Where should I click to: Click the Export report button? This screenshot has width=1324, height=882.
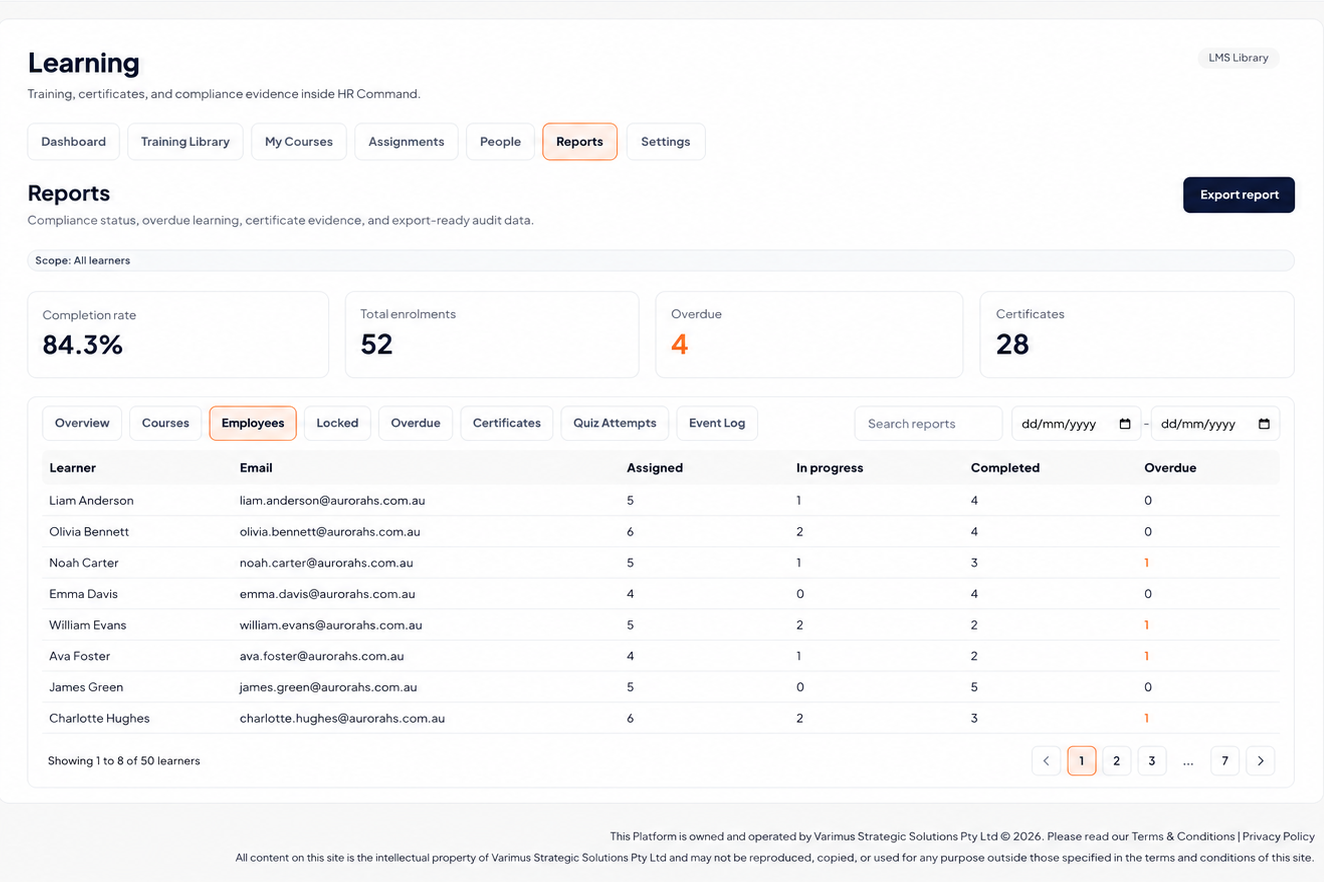pyautogui.click(x=1239, y=195)
